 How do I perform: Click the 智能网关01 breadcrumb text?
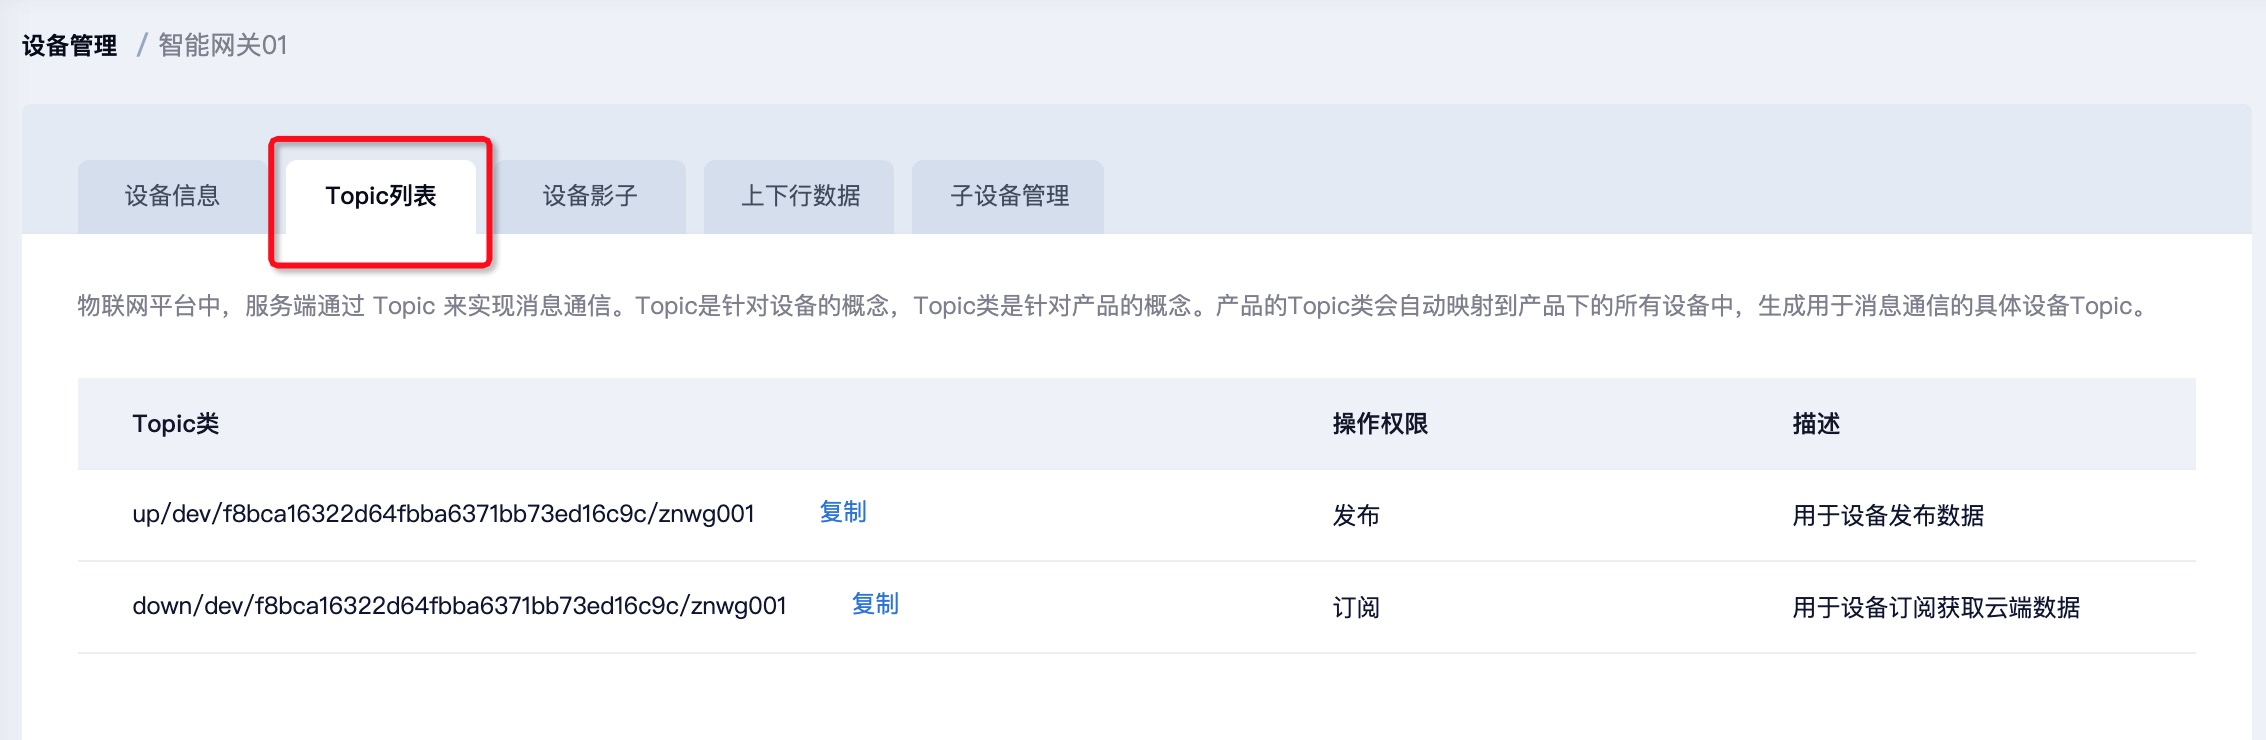(x=223, y=46)
